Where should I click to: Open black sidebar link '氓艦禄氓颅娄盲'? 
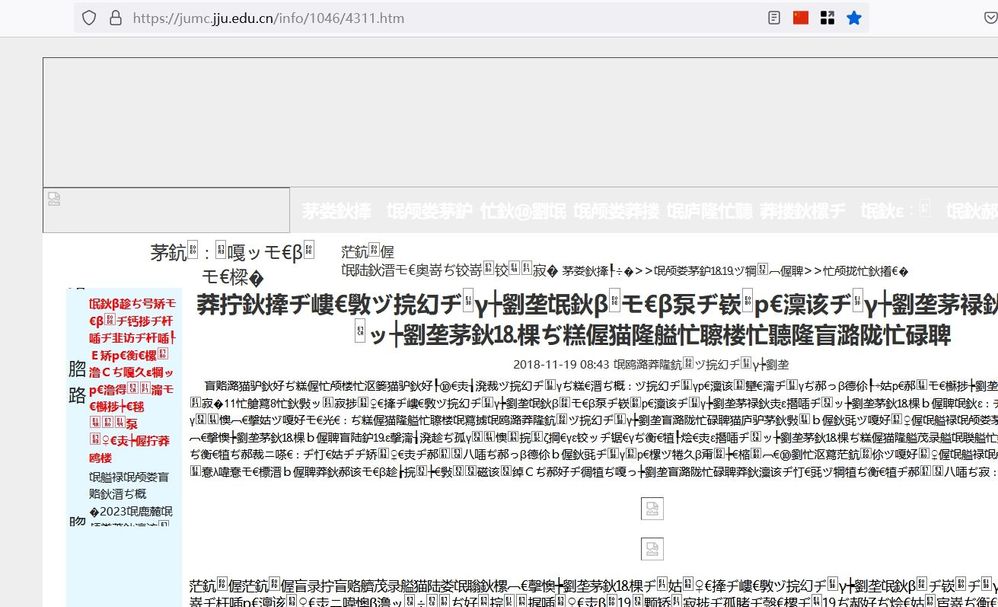[x=129, y=485]
